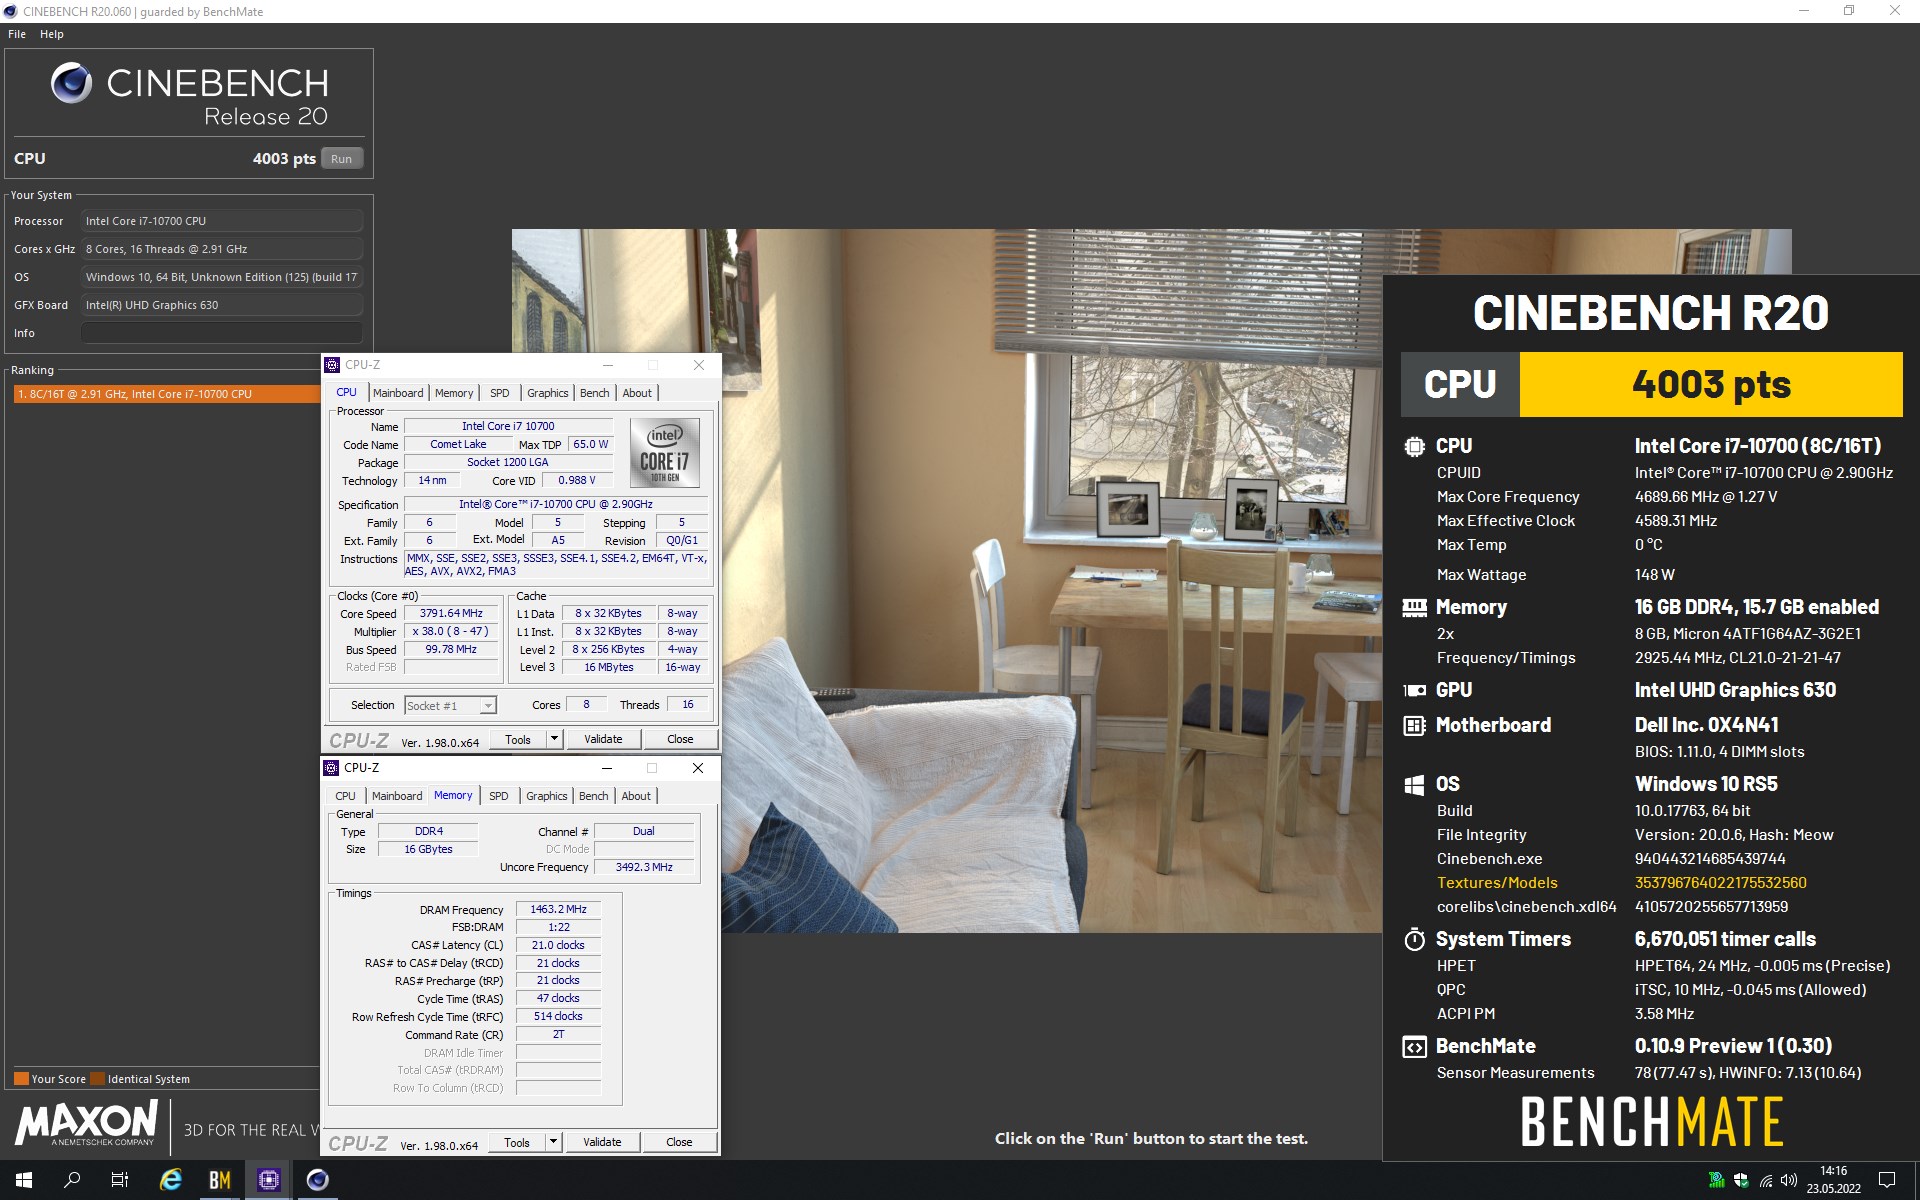Click the Run button next to CPU score
Screen dimensions: 1920x1200
tap(342, 159)
